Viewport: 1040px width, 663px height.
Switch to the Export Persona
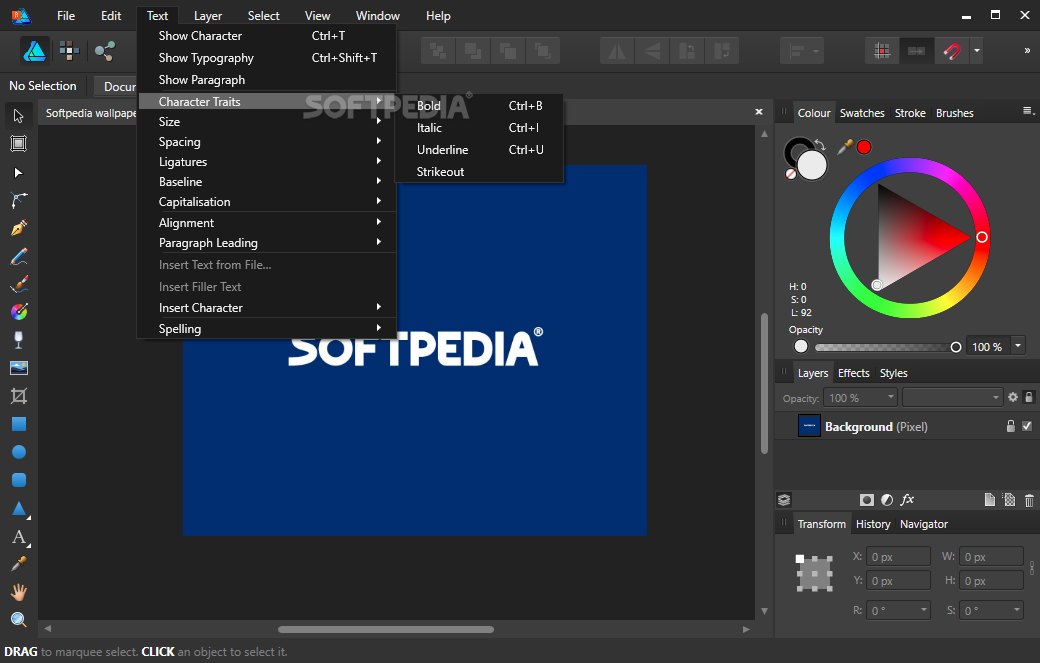[105, 51]
